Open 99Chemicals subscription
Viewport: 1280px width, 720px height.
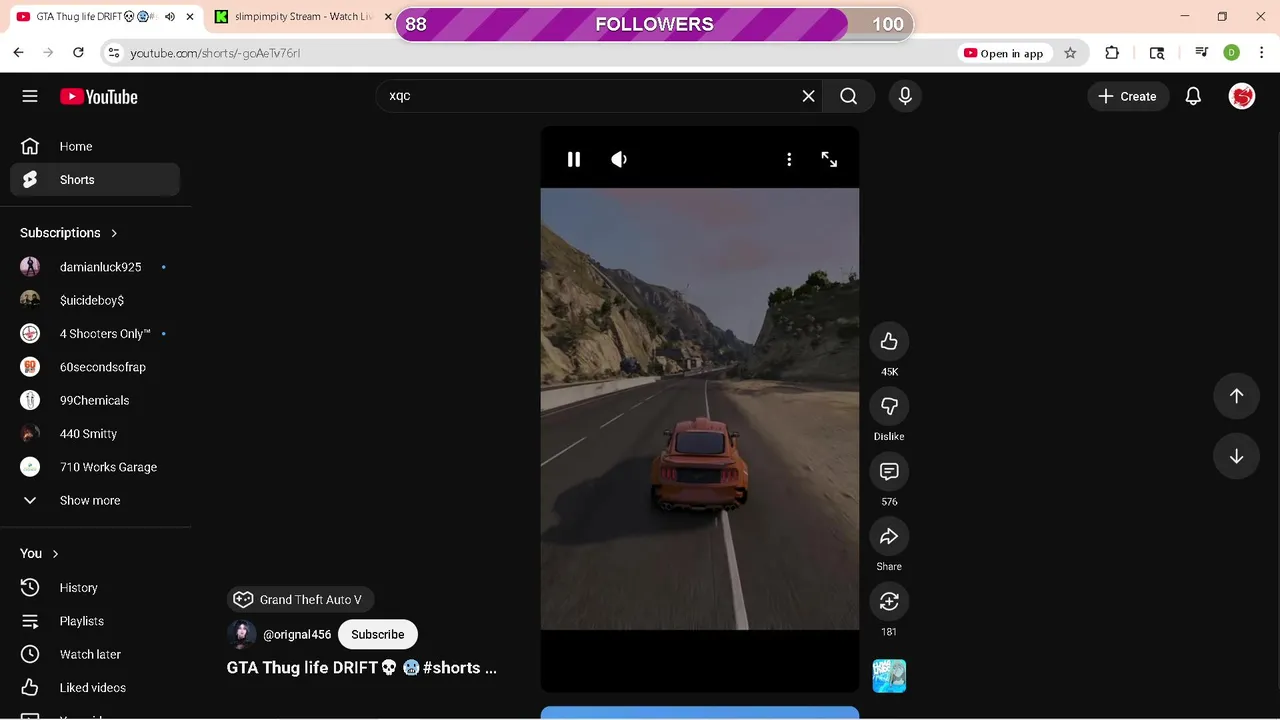pyautogui.click(x=95, y=400)
